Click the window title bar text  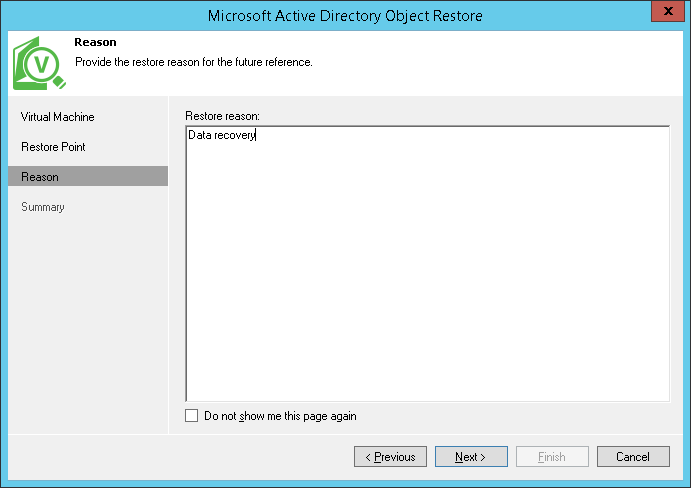click(x=345, y=15)
